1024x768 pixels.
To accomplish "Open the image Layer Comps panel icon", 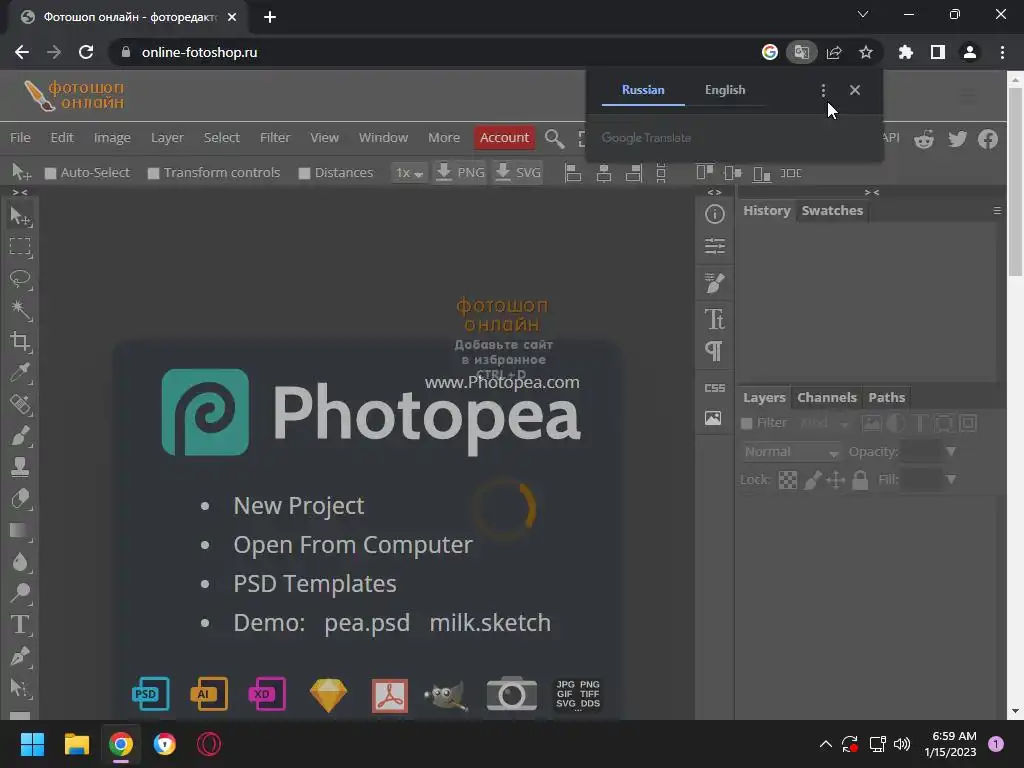I will click(713, 418).
